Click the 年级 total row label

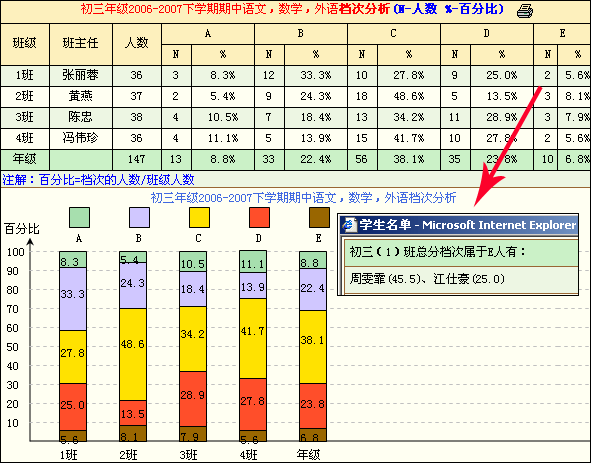[24, 159]
